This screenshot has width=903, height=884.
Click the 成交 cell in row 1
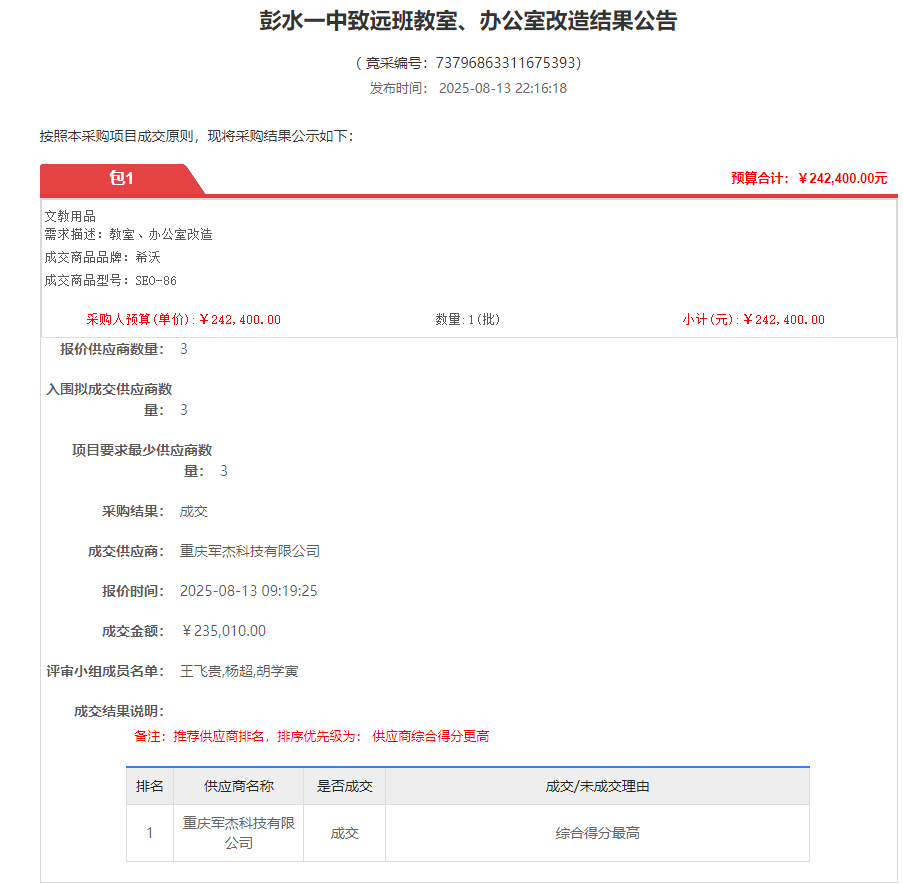(344, 832)
